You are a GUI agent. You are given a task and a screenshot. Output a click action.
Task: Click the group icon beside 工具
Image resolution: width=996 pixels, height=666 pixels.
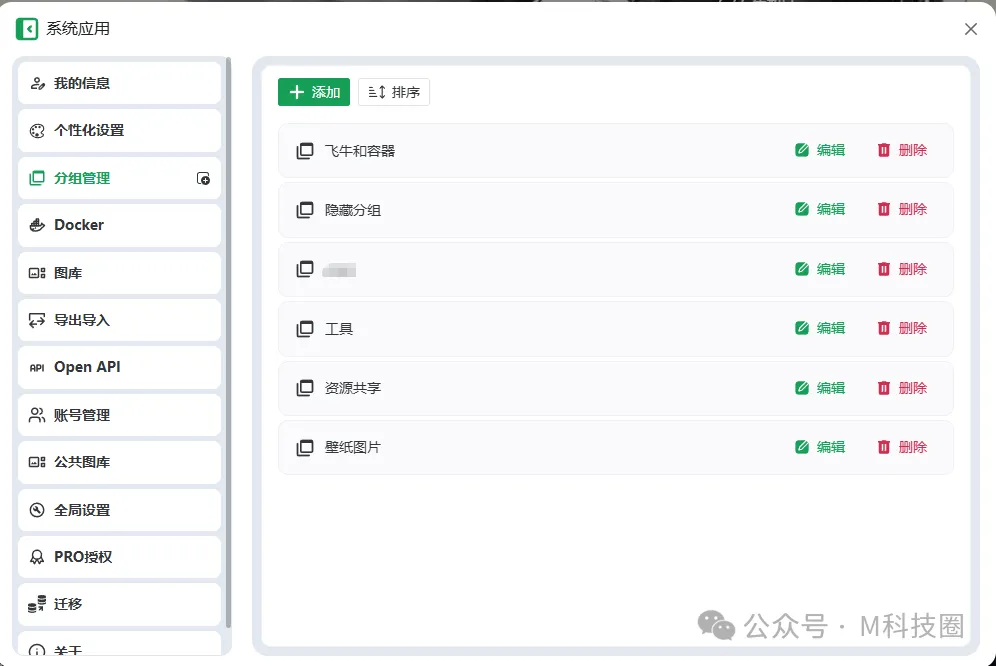pyautogui.click(x=305, y=329)
